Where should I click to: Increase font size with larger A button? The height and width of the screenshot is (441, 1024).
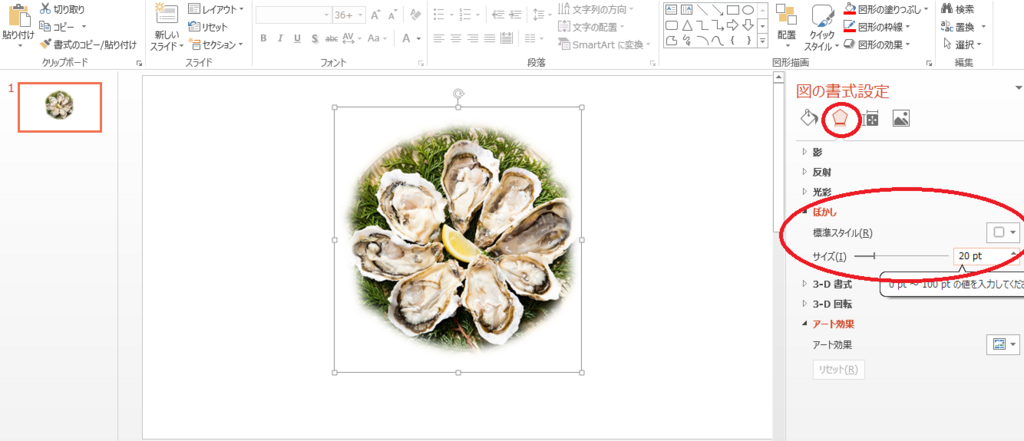click(x=376, y=14)
